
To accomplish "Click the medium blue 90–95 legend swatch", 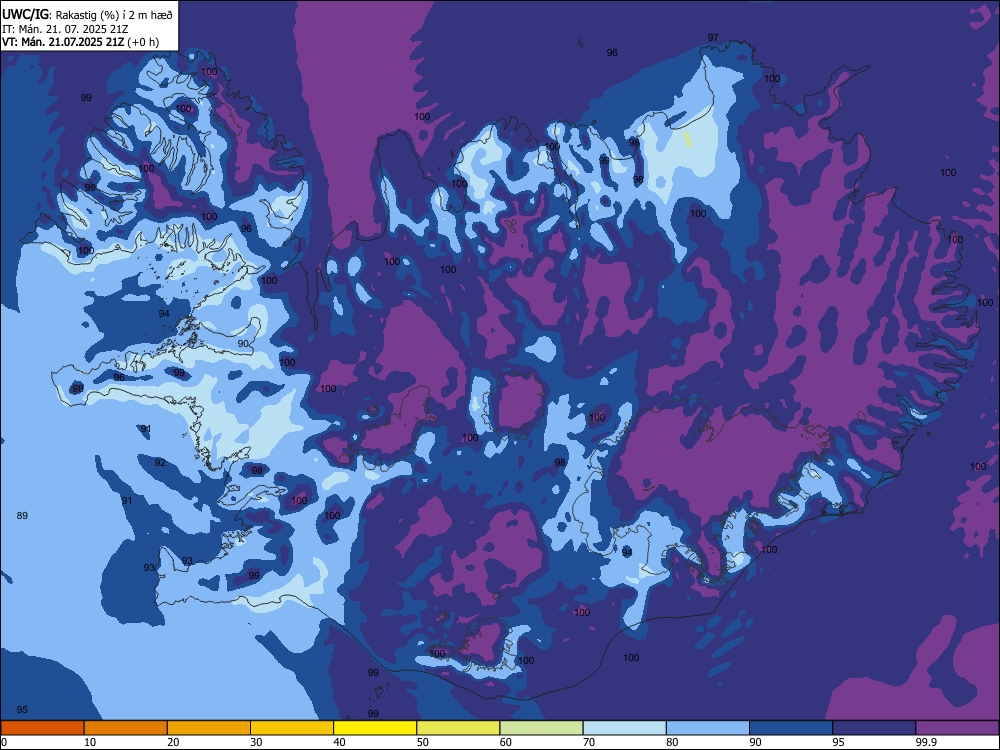I will pos(791,728).
